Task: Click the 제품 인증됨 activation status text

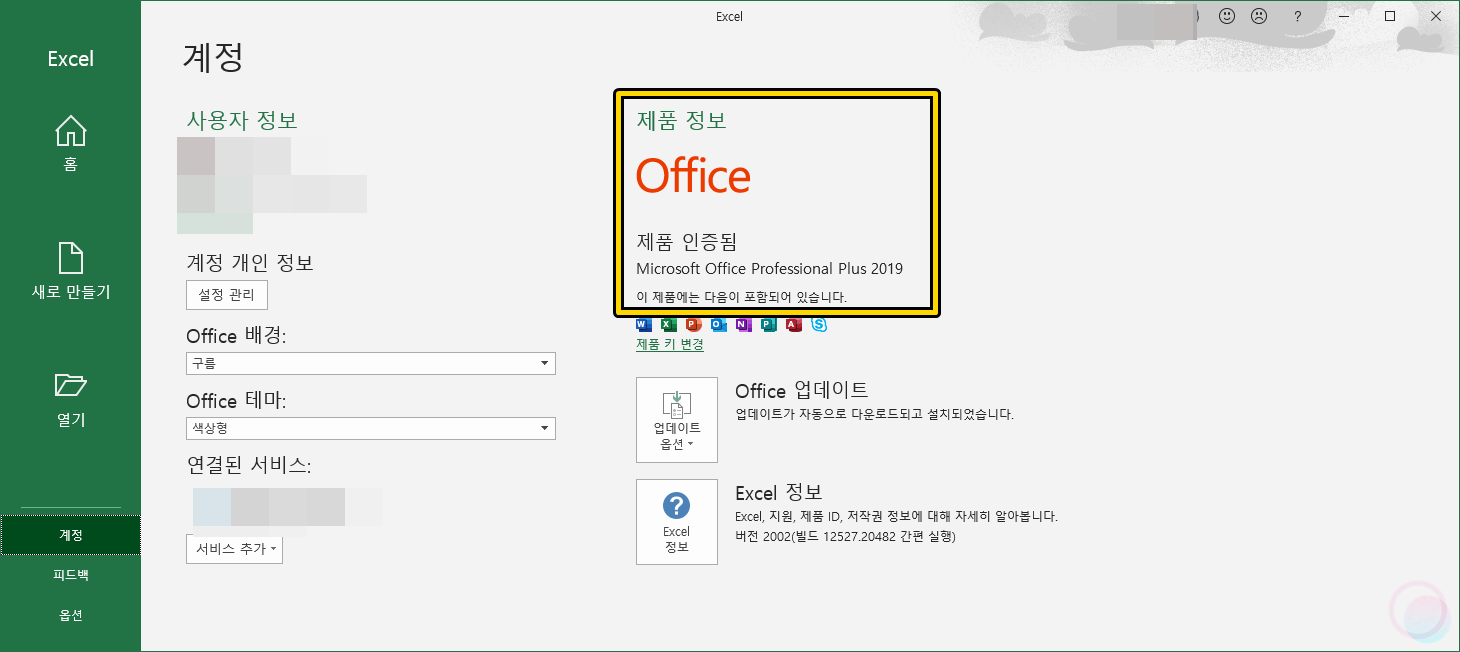Action: tap(687, 241)
